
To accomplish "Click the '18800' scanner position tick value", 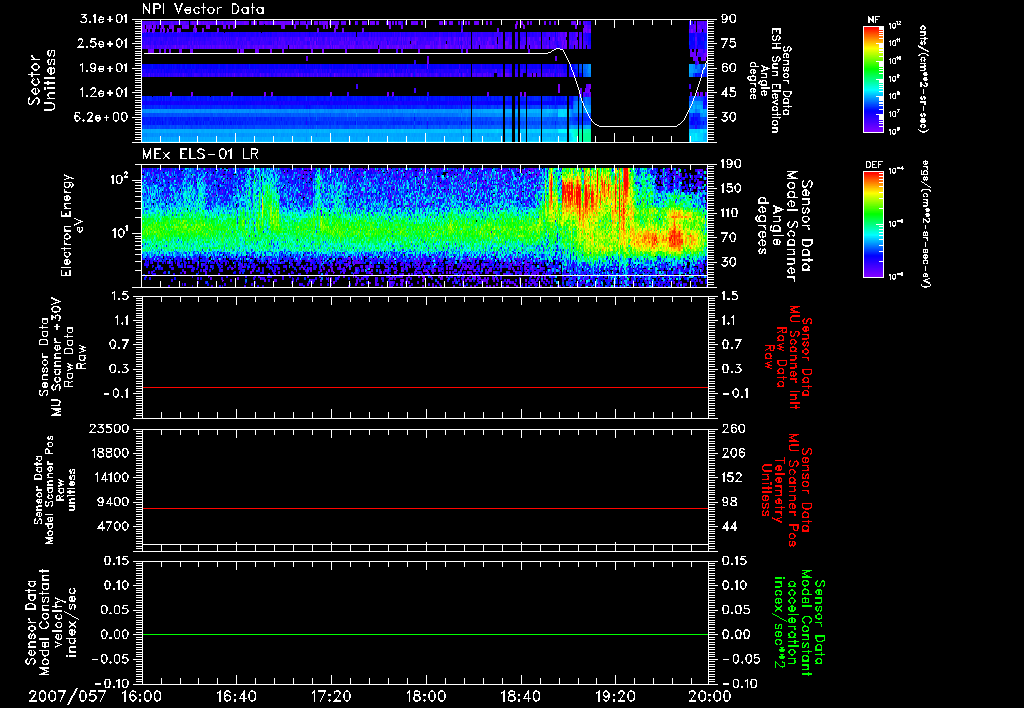I will (x=110, y=453).
